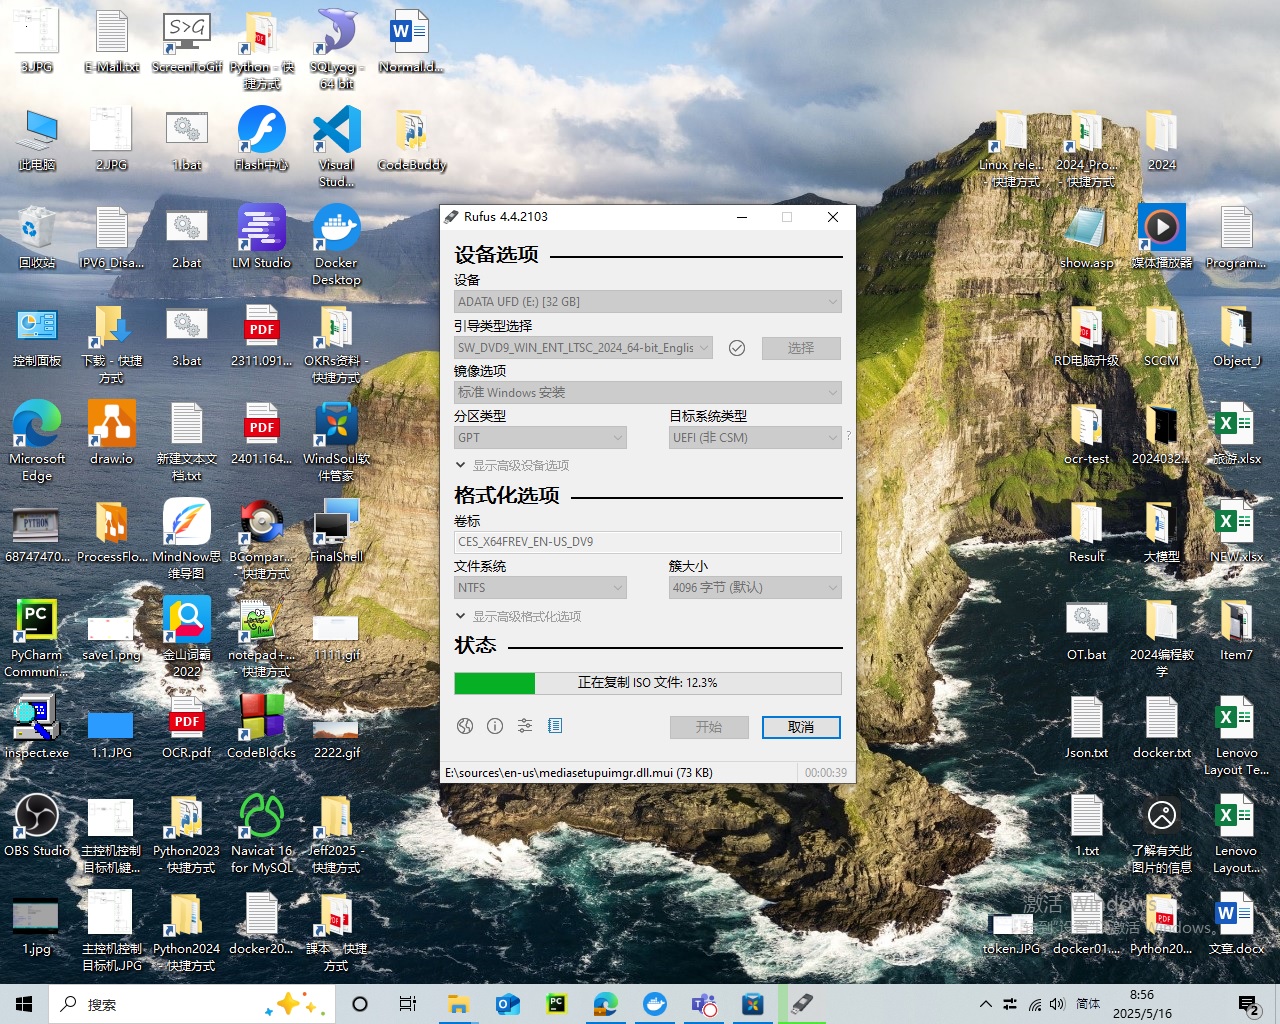Click elapsed time 00:00:39 in status bar
Image resolution: width=1280 pixels, height=1024 pixels.
pyautogui.click(x=826, y=773)
